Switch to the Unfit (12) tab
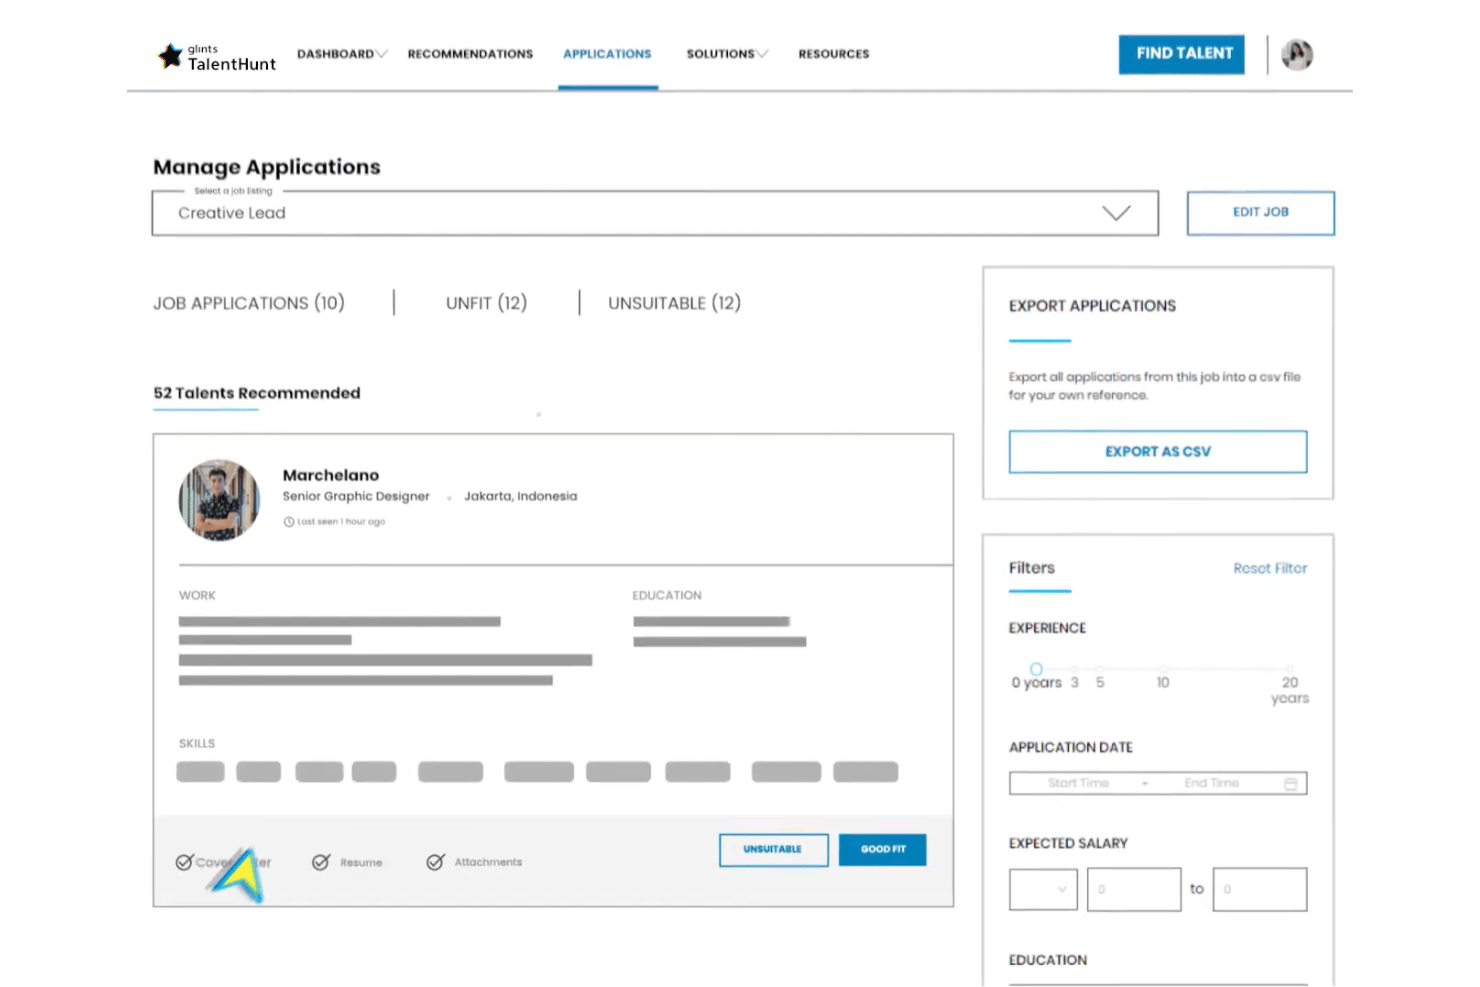The image size is (1480, 987). point(486,303)
